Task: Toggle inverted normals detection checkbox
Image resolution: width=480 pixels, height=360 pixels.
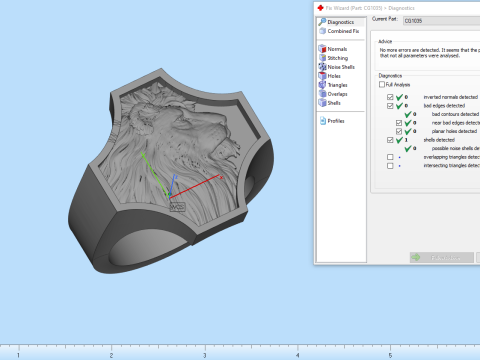Action: 390,97
